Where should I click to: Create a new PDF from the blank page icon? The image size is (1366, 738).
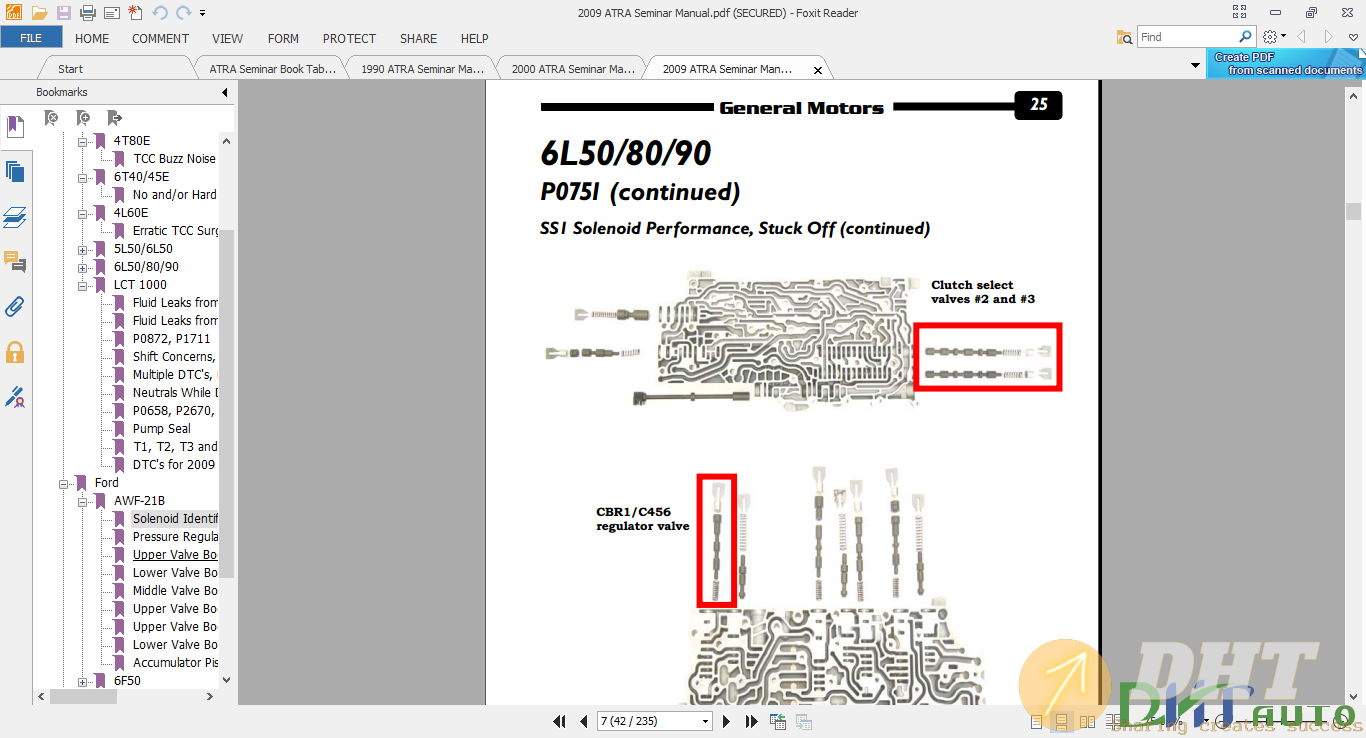point(135,13)
